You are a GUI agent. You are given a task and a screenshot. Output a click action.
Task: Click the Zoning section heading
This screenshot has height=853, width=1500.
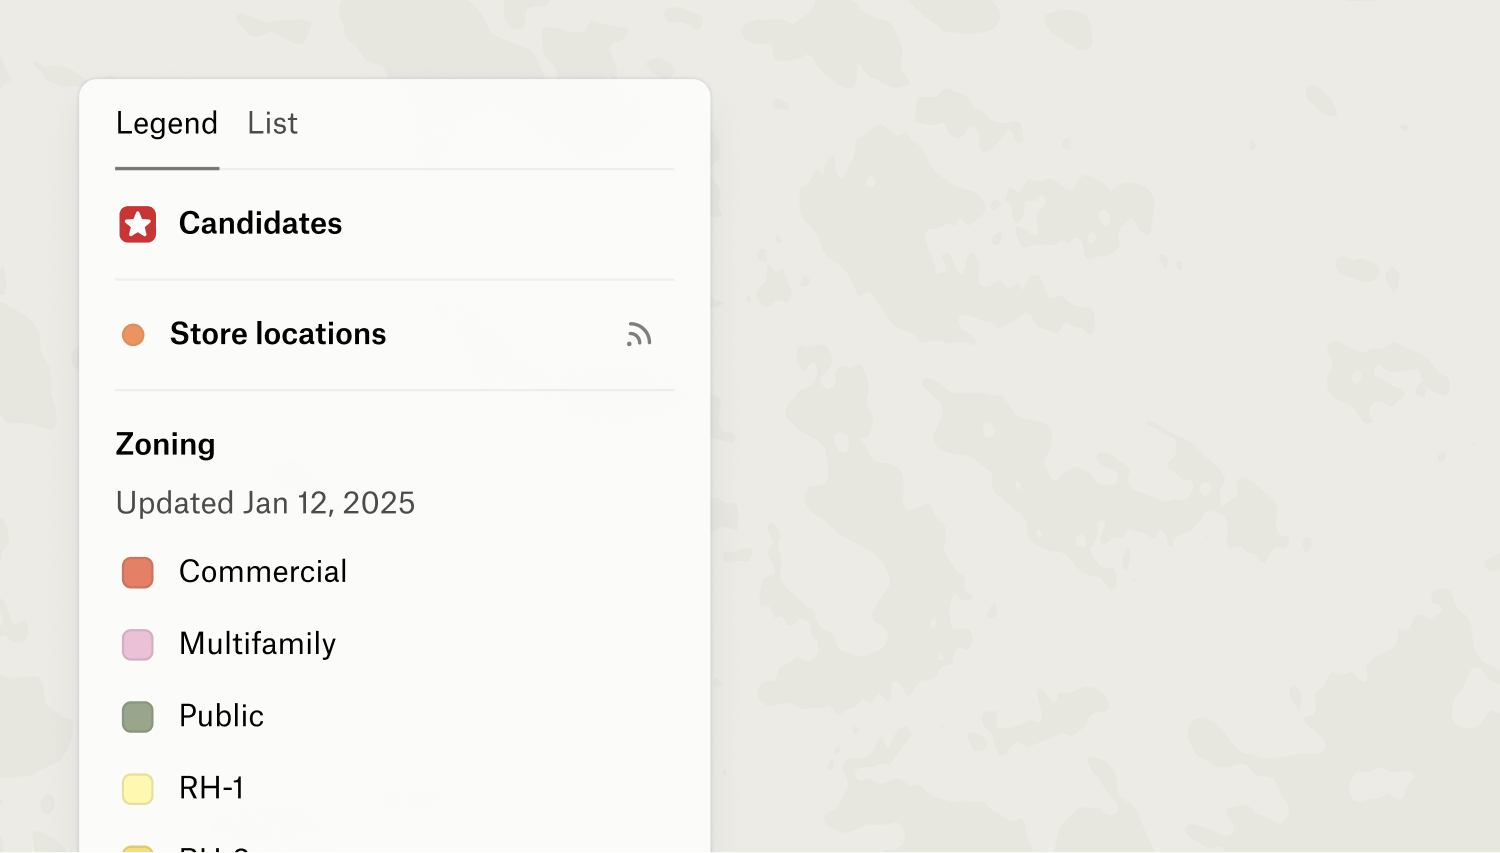click(x=166, y=444)
